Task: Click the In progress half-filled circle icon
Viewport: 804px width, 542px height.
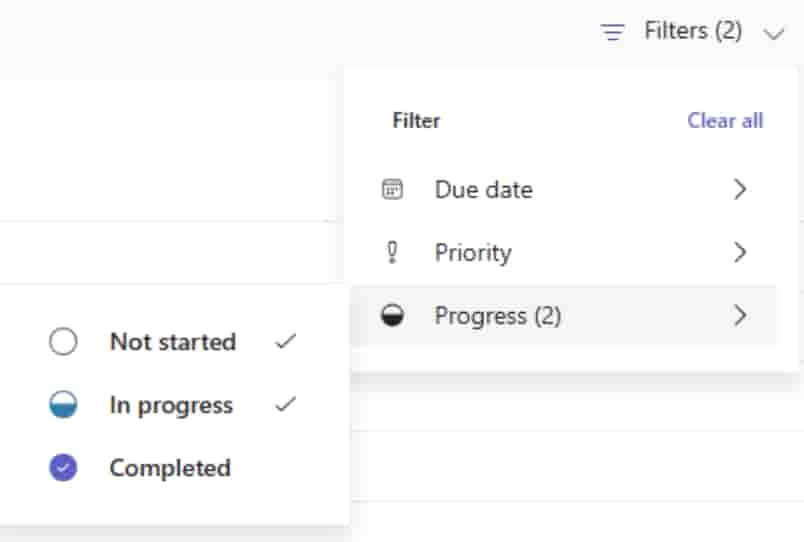Action: [x=63, y=405]
